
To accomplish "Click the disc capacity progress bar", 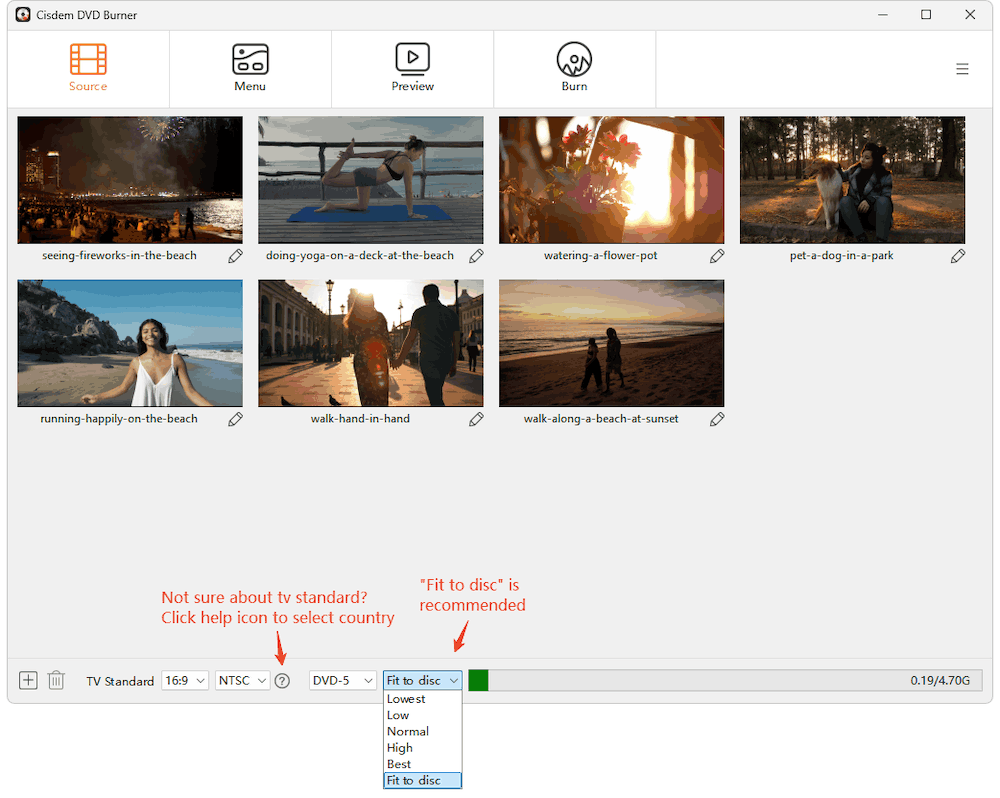I will pos(725,681).
